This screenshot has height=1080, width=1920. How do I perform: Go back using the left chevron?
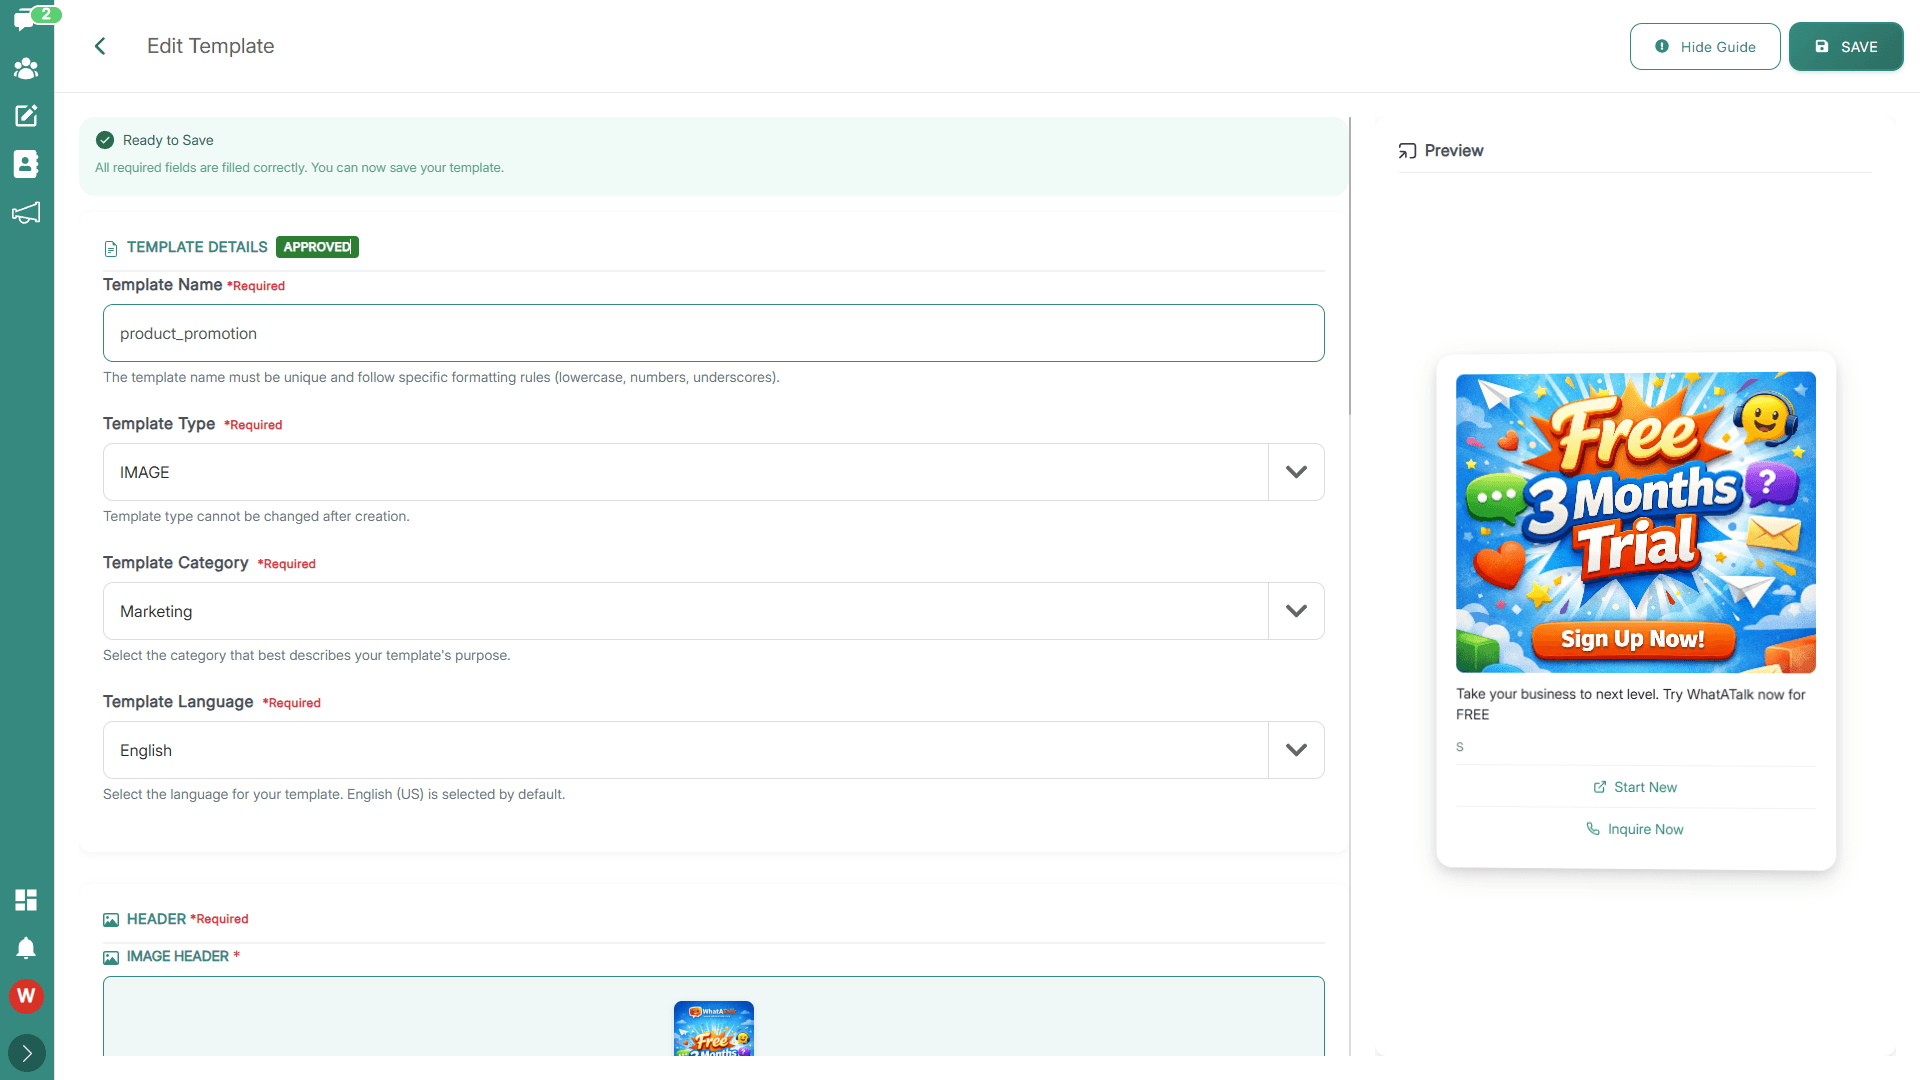100,46
